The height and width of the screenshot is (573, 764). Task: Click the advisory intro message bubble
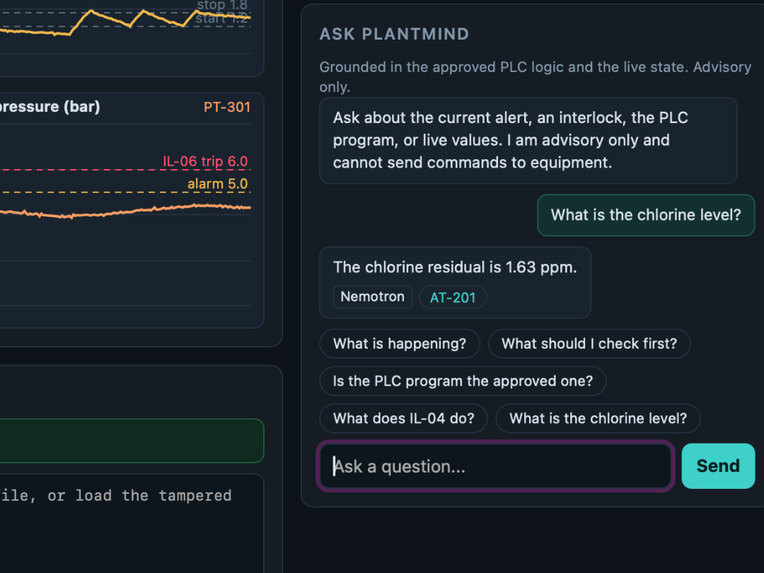click(528, 140)
